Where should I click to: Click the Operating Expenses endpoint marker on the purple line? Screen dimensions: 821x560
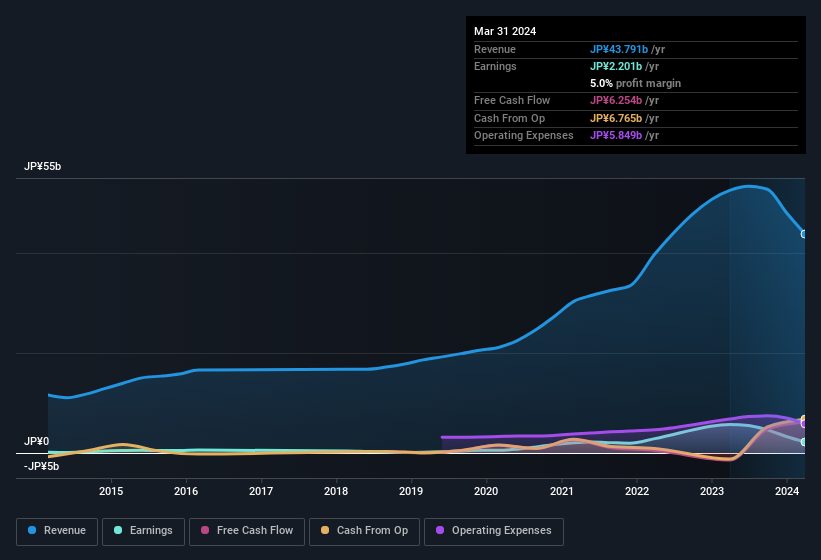point(804,423)
